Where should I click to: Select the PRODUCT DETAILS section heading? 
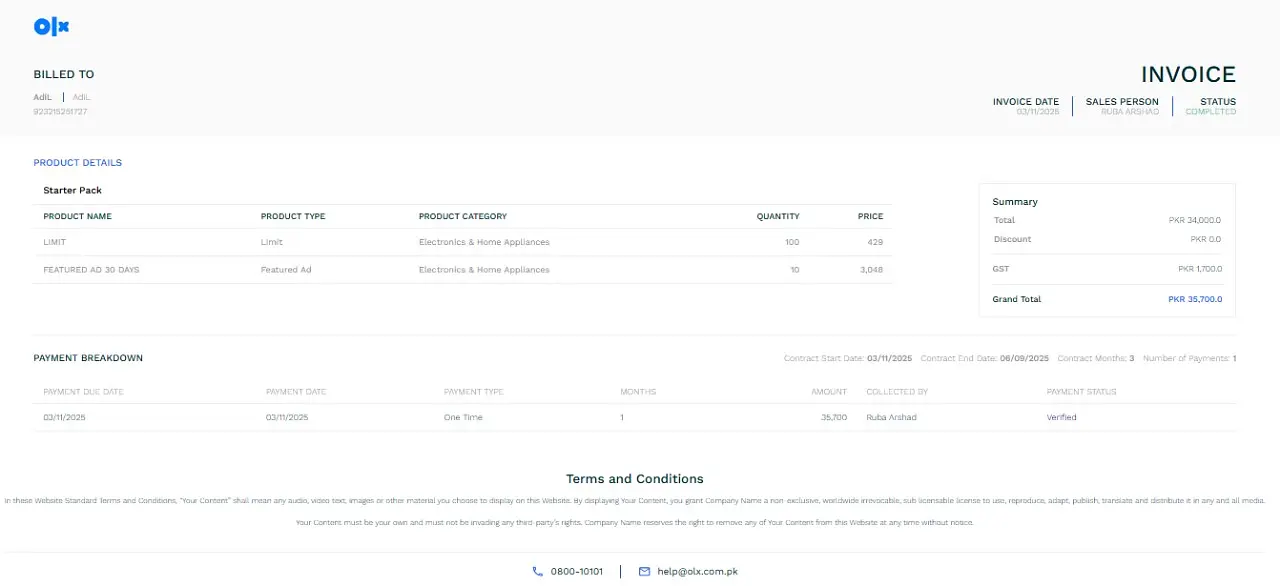click(x=77, y=163)
